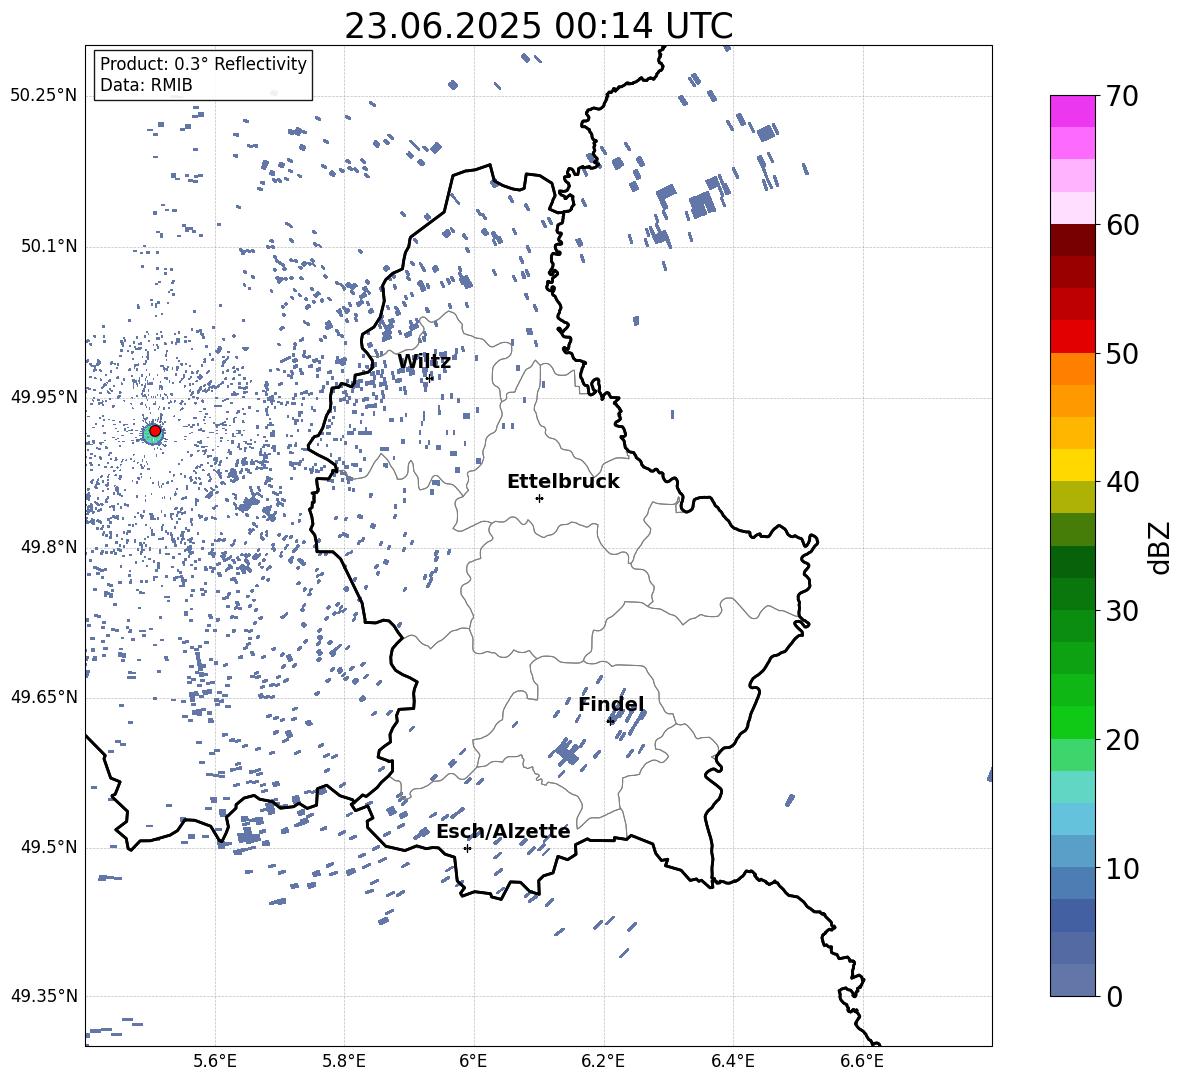Screen dimensions: 1184x1081
Task: Click the colorbar tick label 10
Action: click(1122, 868)
